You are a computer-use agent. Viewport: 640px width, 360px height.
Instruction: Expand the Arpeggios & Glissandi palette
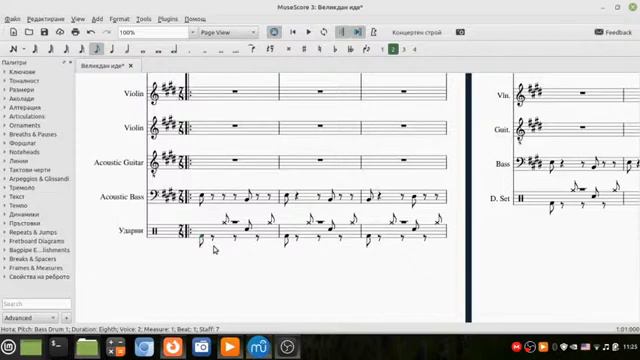click(39, 179)
